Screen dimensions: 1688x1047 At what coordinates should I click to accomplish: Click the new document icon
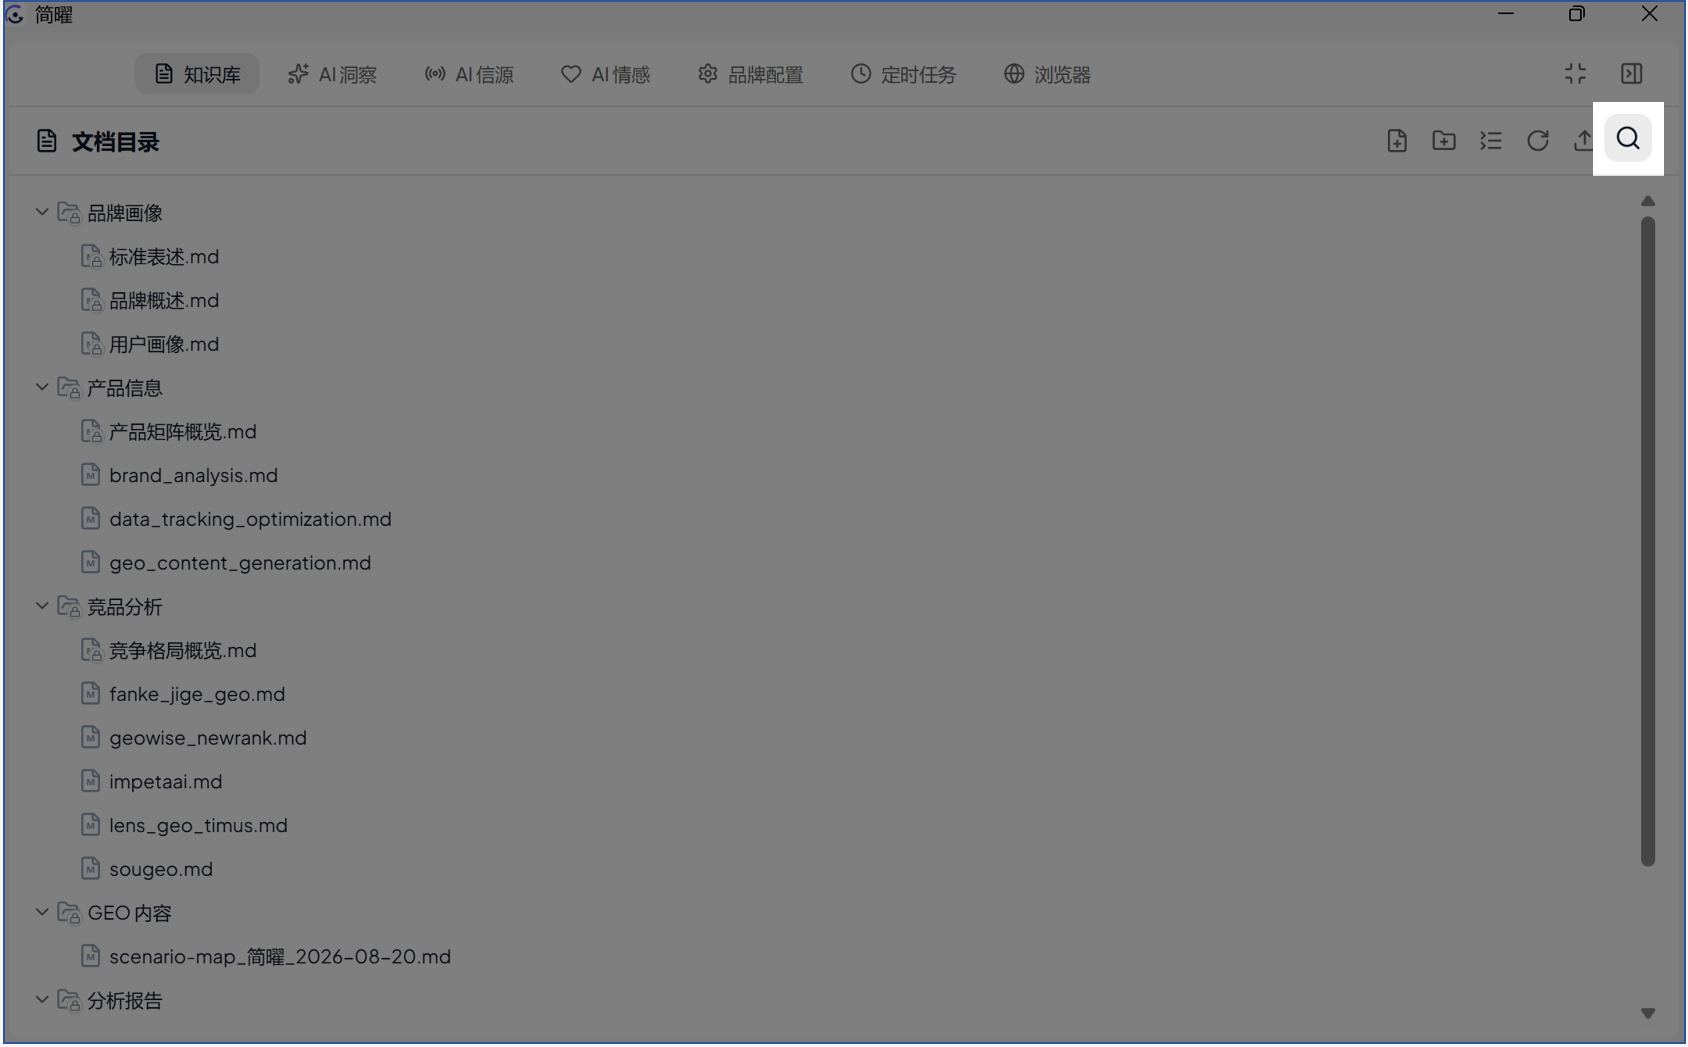1397,141
